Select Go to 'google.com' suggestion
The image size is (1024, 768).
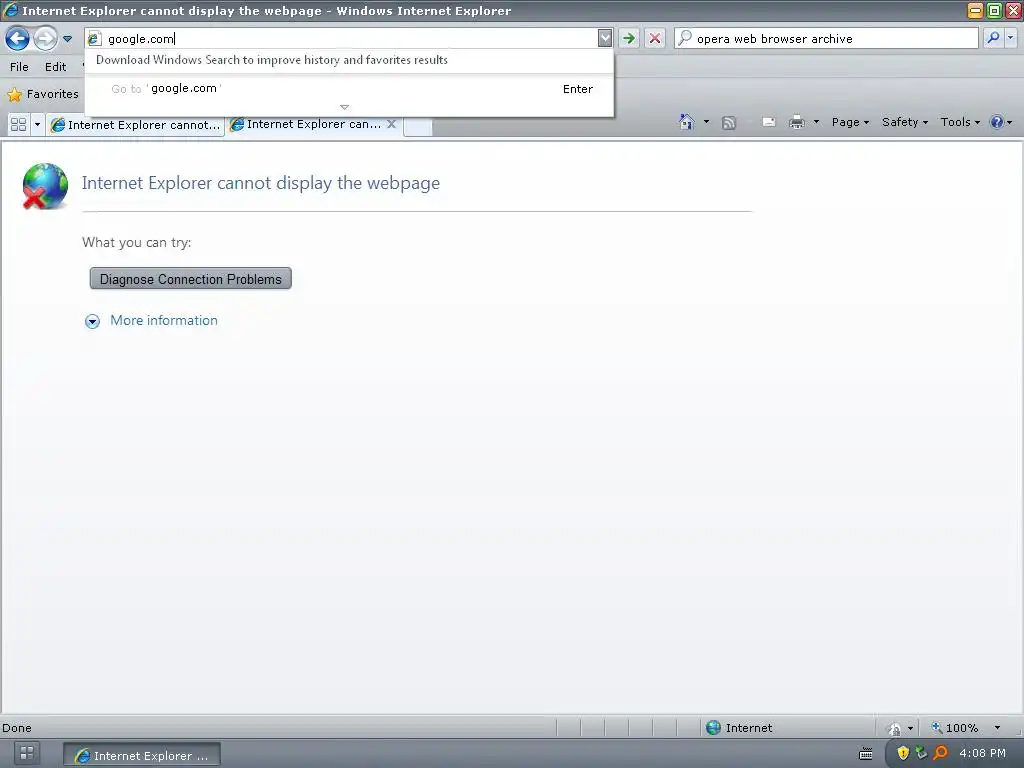tap(351, 89)
